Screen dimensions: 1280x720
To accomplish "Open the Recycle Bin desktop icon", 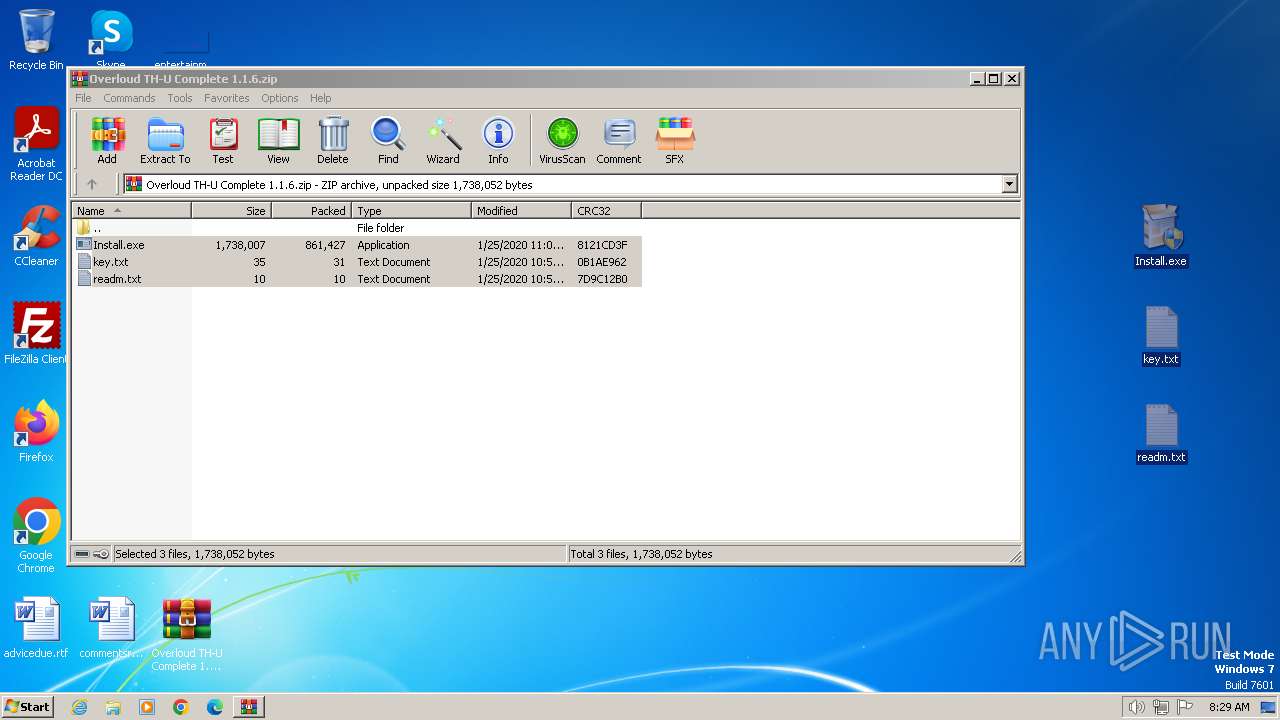I will 36,40.
